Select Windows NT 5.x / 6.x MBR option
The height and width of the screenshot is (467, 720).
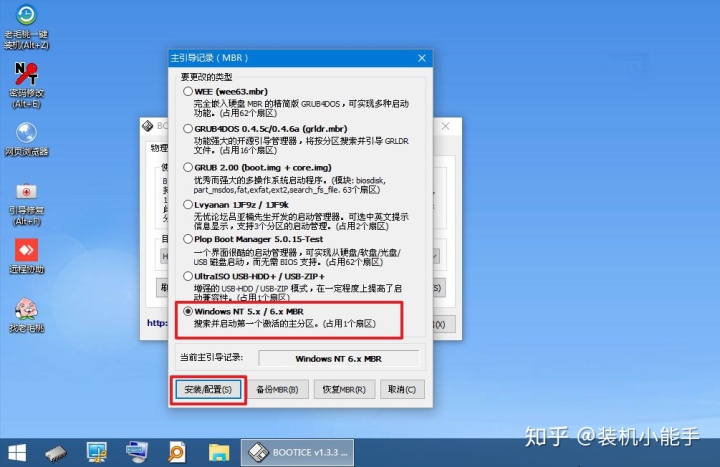click(187, 311)
